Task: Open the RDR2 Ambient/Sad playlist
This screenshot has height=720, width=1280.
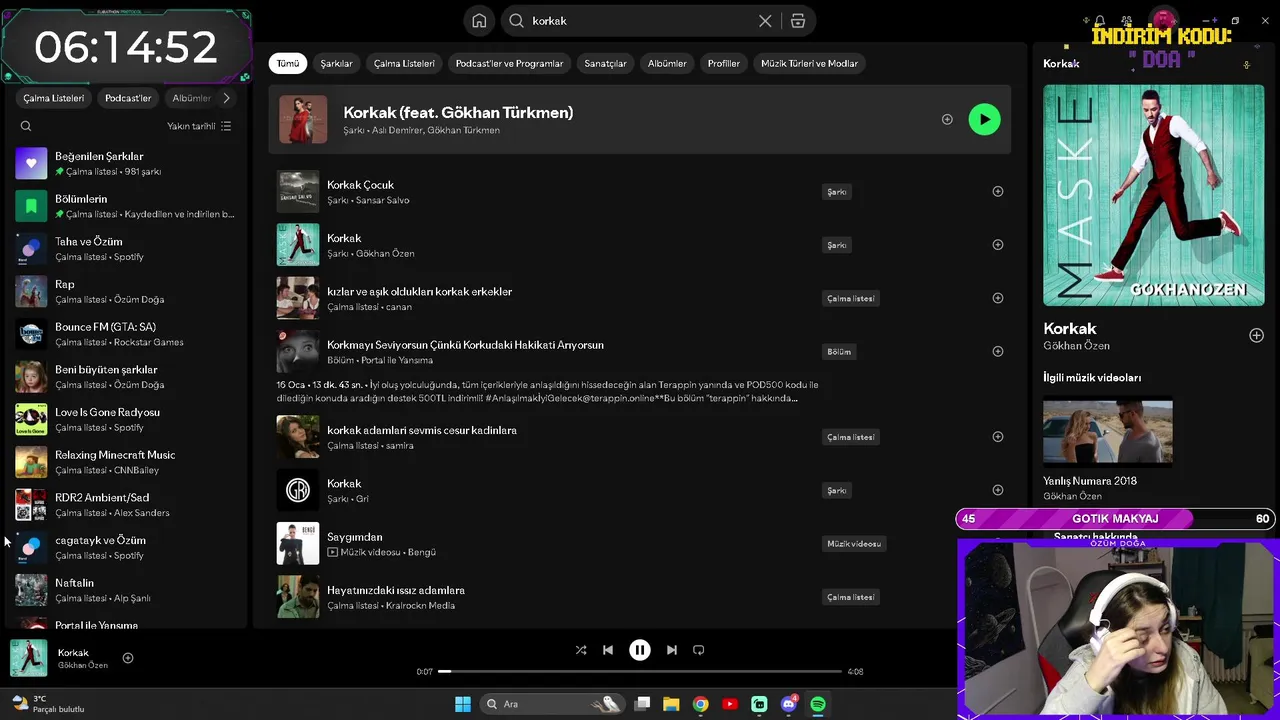Action: (125, 505)
